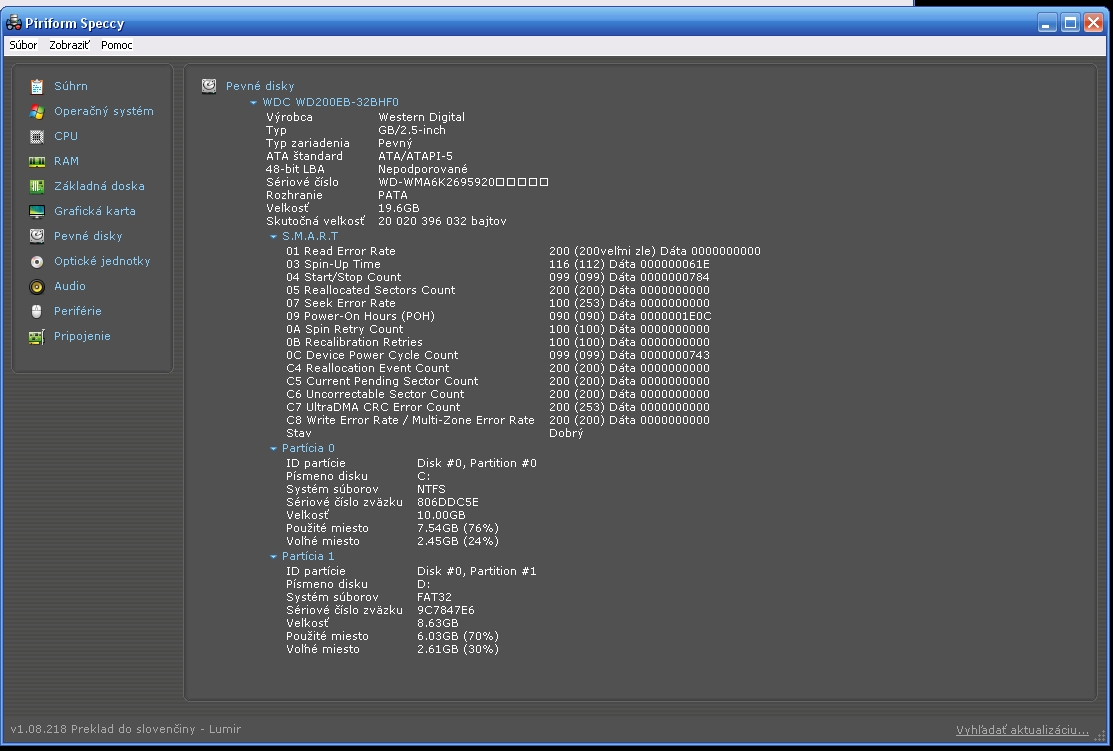This screenshot has height=751, width=1113.
Task: Open the Pomoc menu
Action: point(116,45)
